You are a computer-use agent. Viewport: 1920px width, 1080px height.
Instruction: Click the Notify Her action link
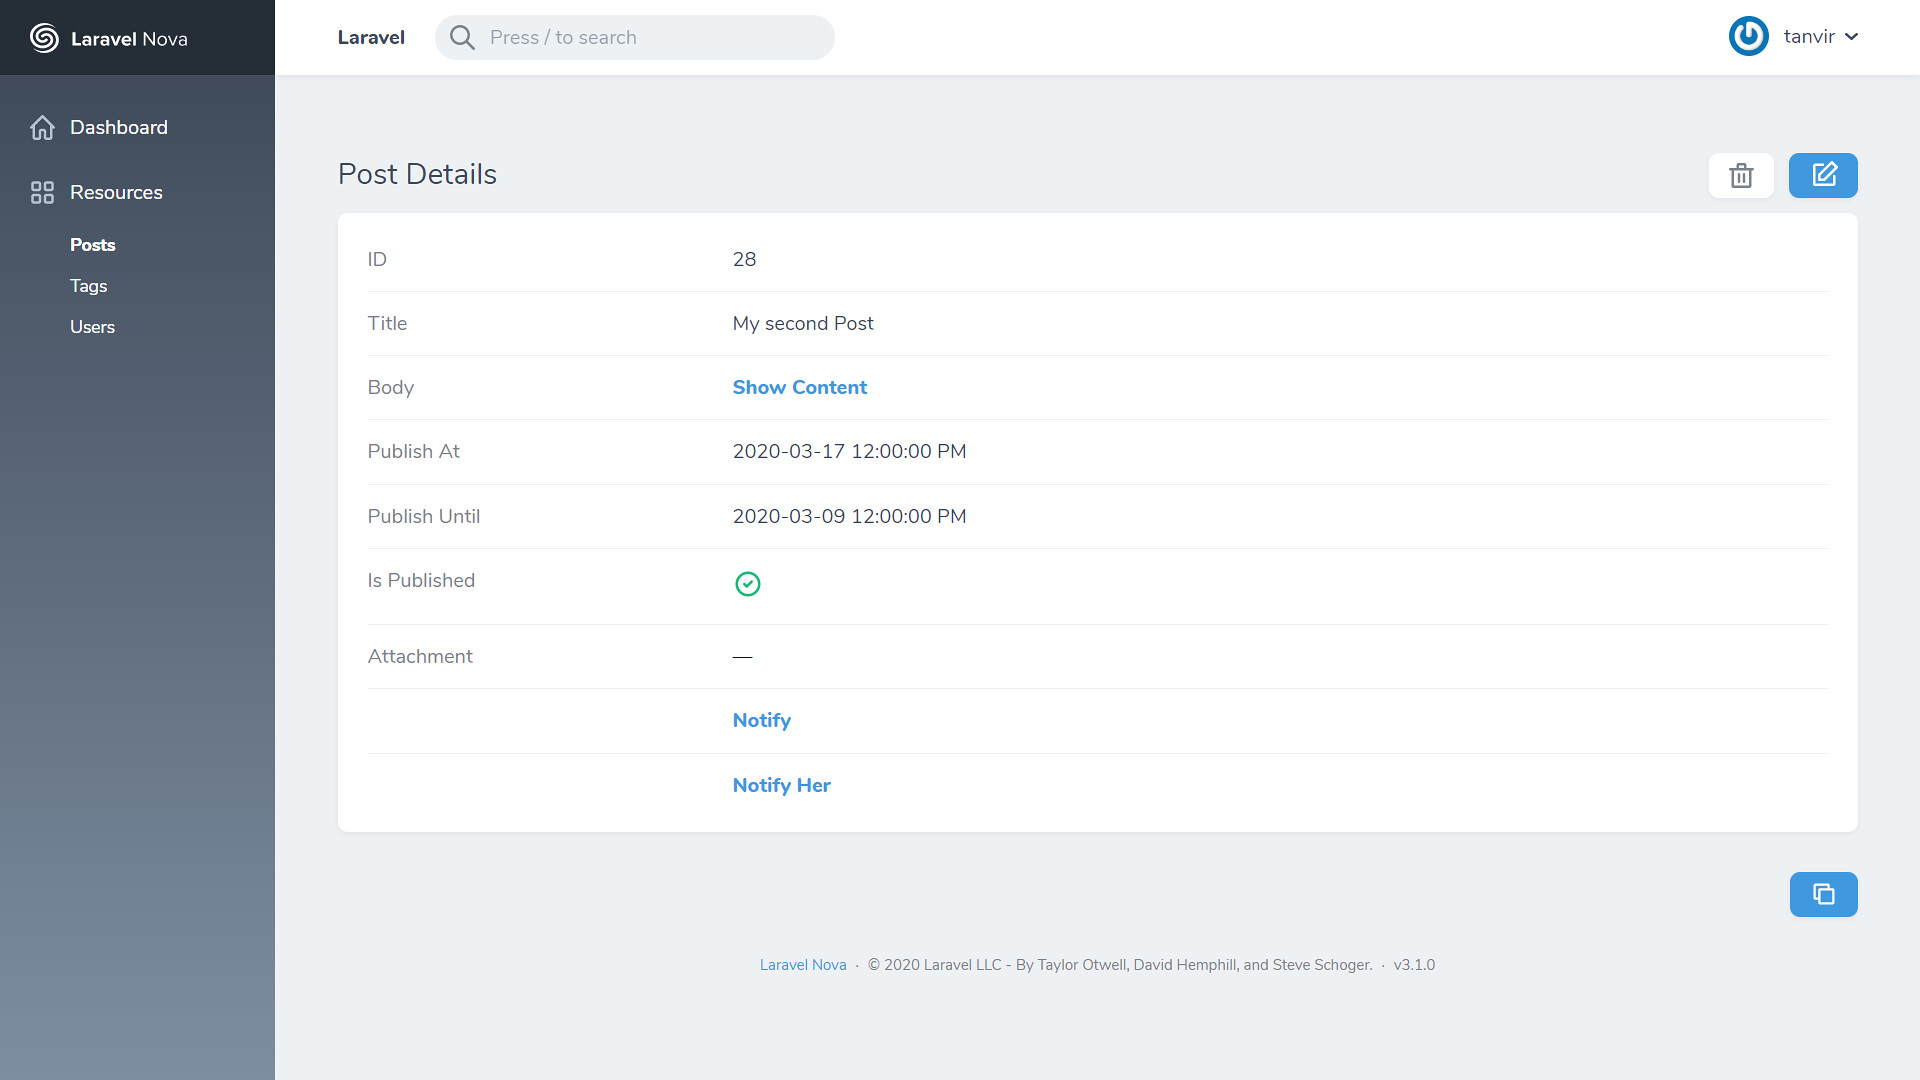(782, 786)
